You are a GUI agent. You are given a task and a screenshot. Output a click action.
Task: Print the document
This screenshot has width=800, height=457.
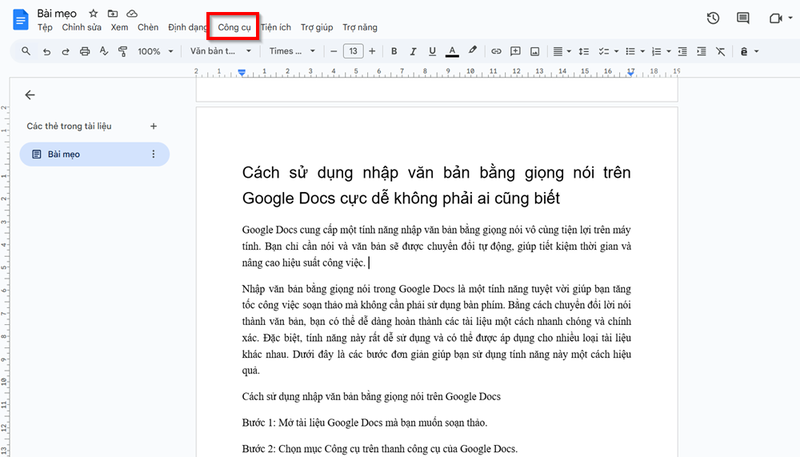[x=85, y=51]
